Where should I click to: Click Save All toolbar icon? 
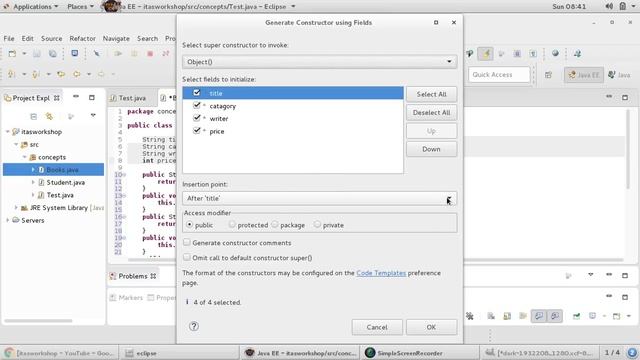[53, 53]
